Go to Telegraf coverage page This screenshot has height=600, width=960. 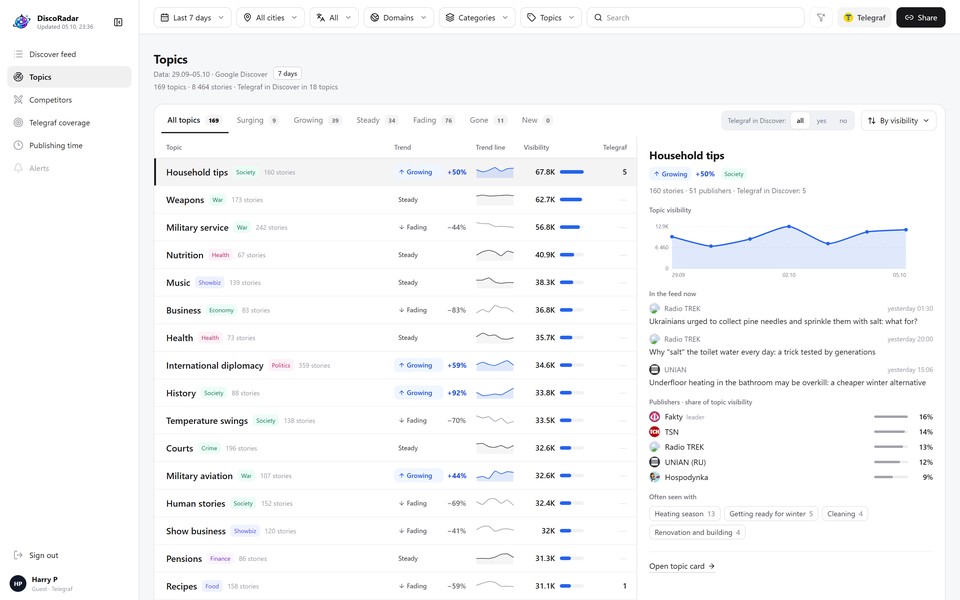pos(69,122)
